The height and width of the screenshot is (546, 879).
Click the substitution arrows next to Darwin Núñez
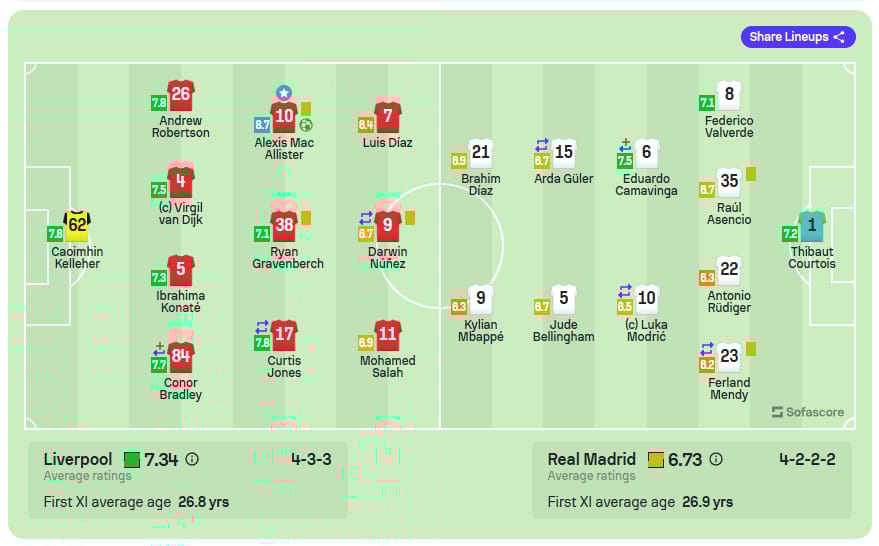(366, 217)
